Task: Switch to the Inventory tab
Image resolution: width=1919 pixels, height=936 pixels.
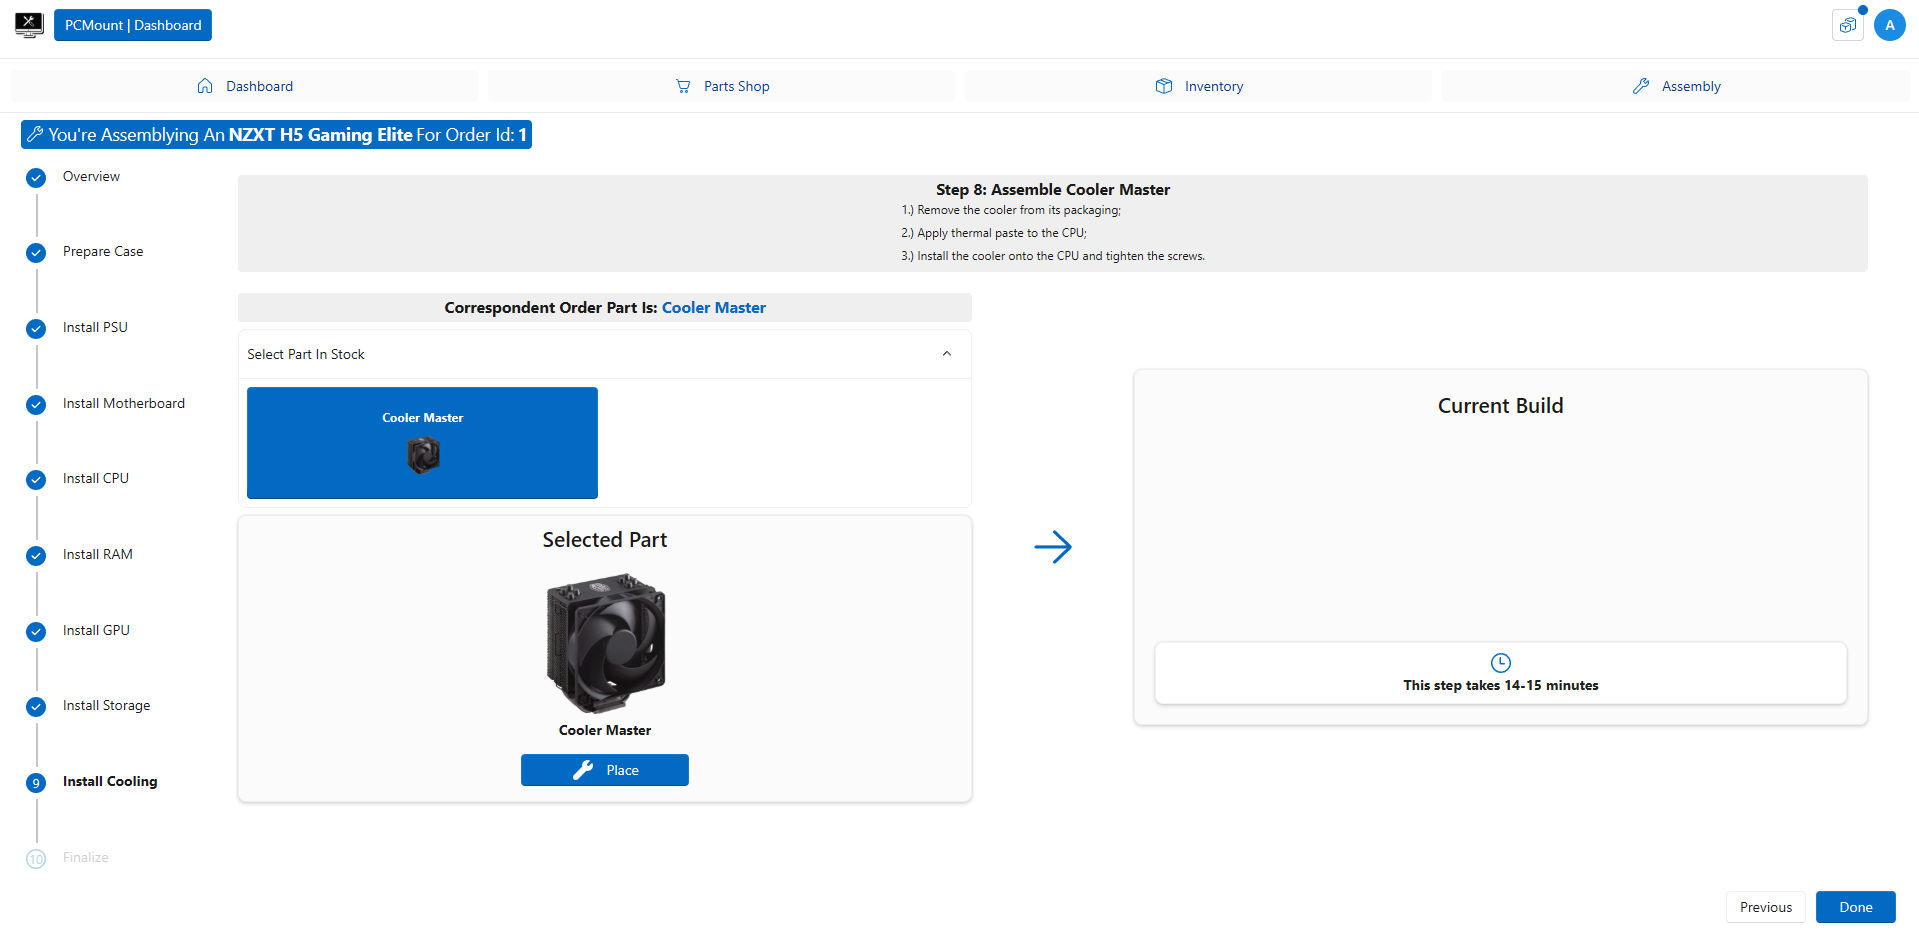Action: click(1198, 86)
